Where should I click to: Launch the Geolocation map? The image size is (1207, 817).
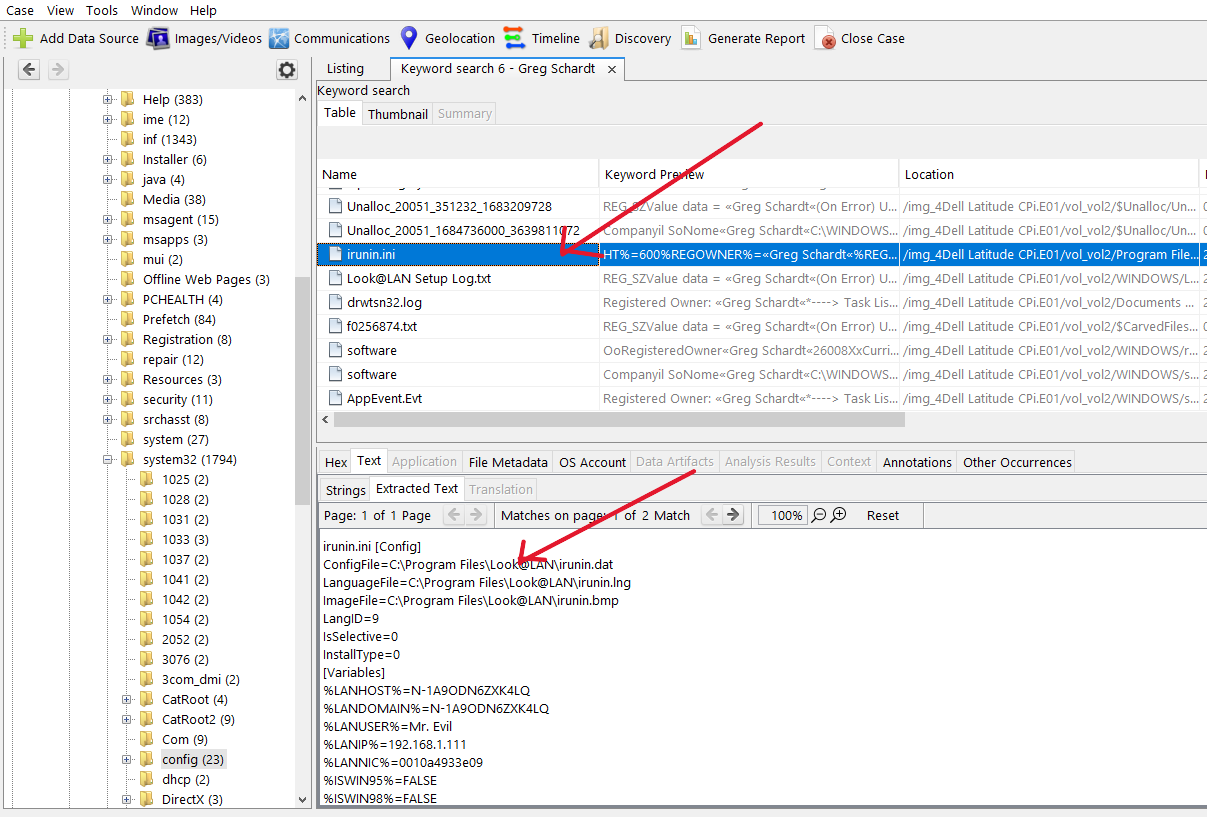[408, 39]
